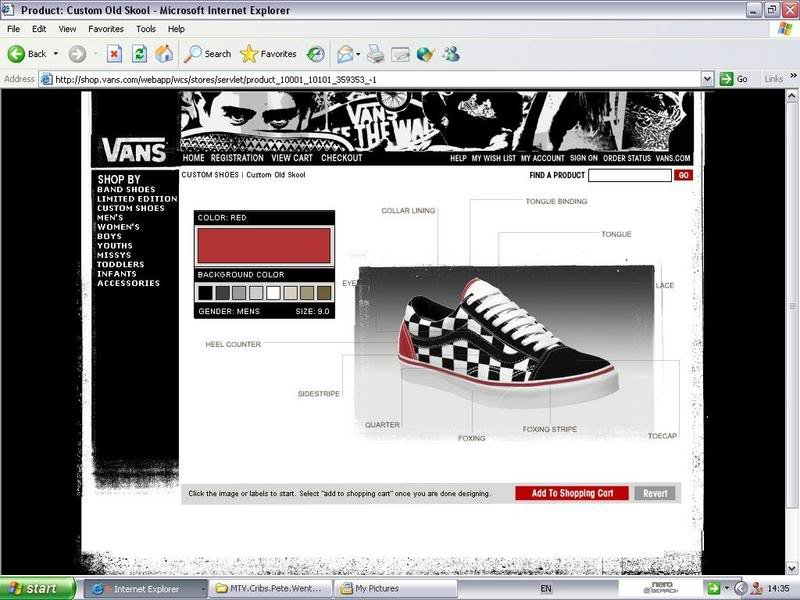
Task: Click the Find A Product input field
Action: tap(630, 175)
